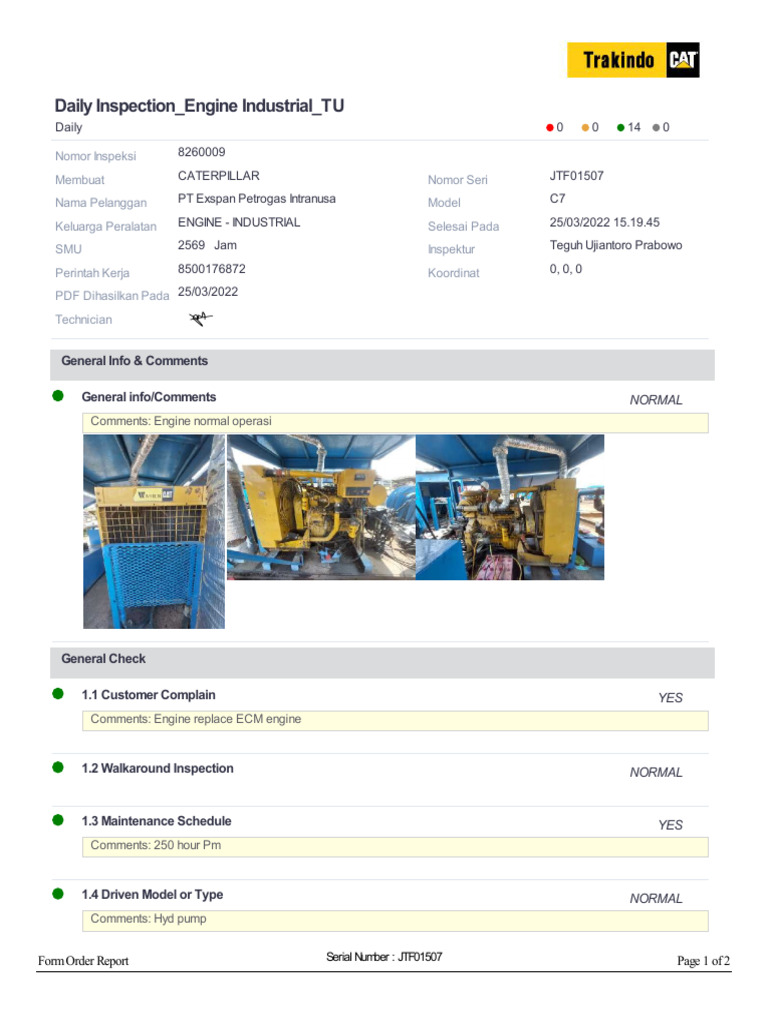Open the middle engine side photo
The width and height of the screenshot is (768, 1024).
pos(321,507)
